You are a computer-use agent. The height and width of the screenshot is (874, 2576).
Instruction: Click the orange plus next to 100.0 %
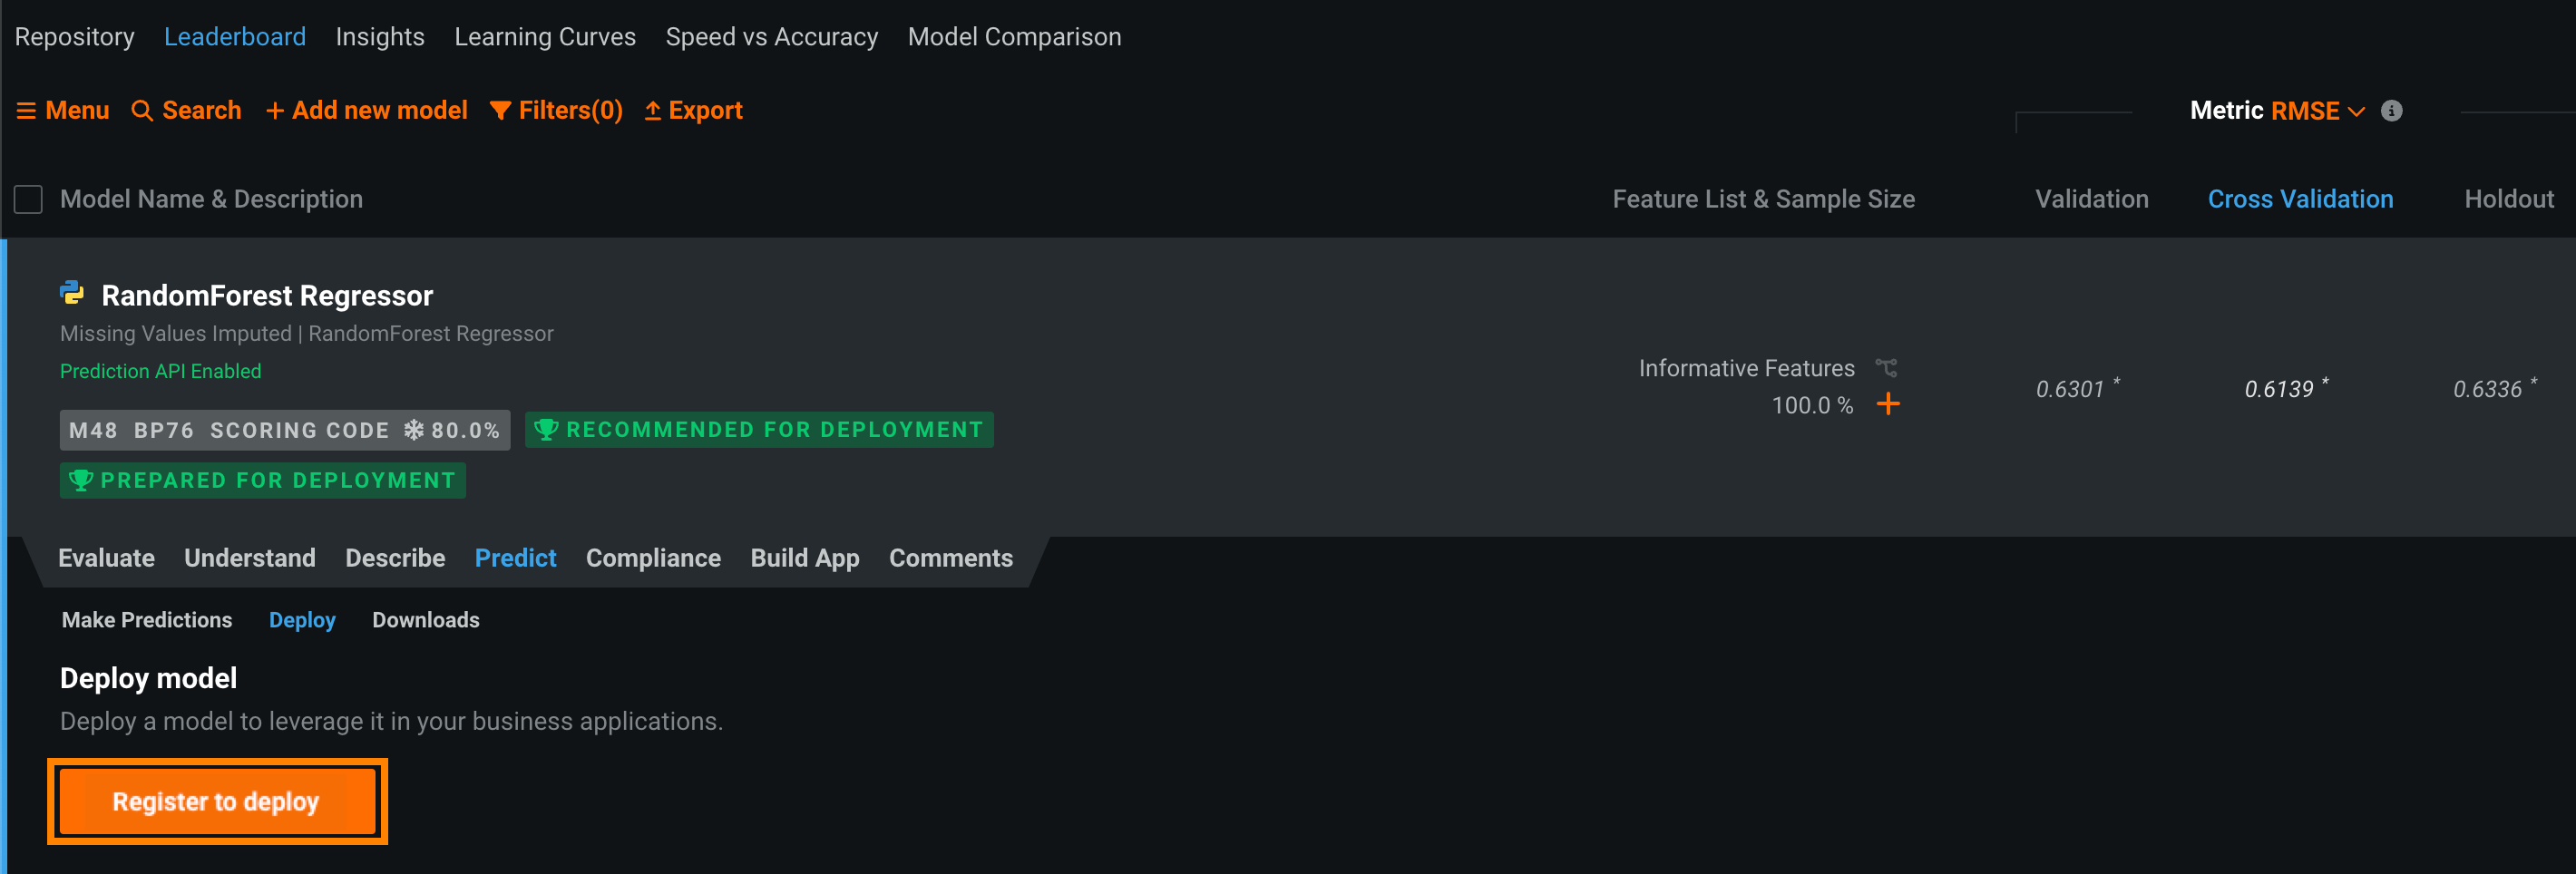pos(1887,404)
